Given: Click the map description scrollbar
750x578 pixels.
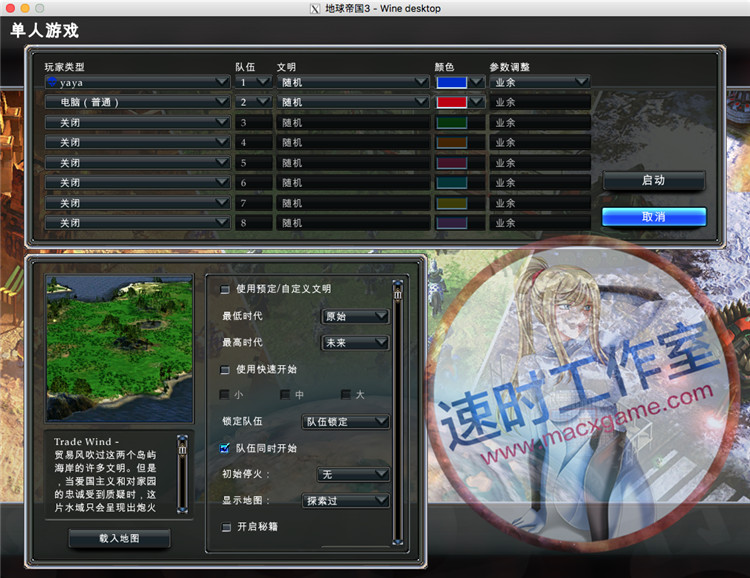Looking at the screenshot, I should [182, 474].
